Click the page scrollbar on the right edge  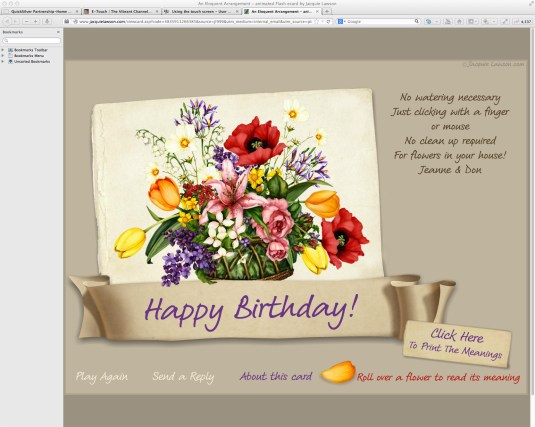point(532,212)
